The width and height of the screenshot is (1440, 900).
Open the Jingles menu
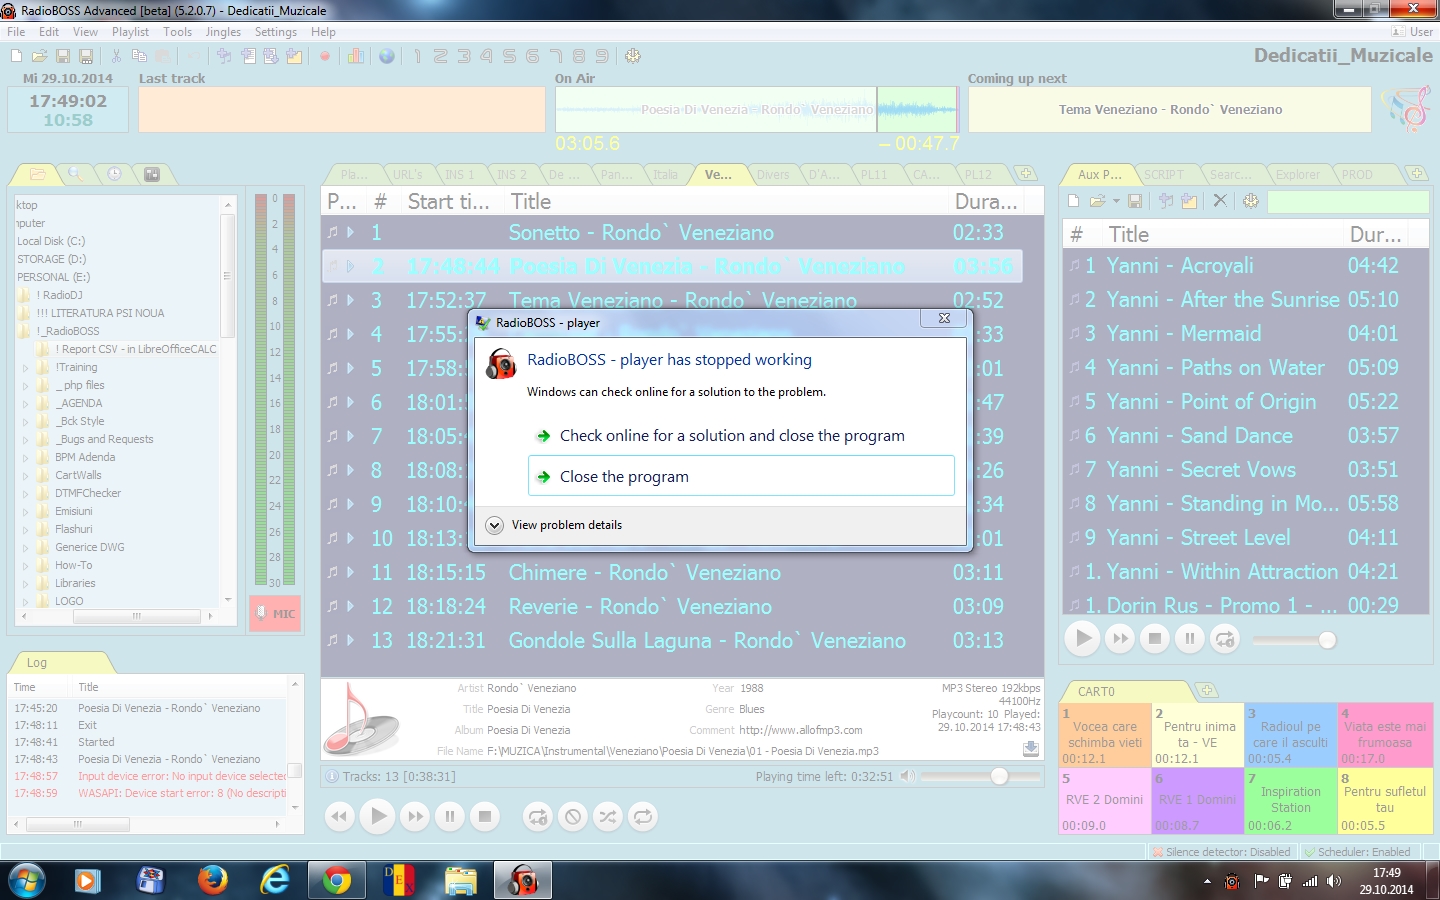pos(223,32)
